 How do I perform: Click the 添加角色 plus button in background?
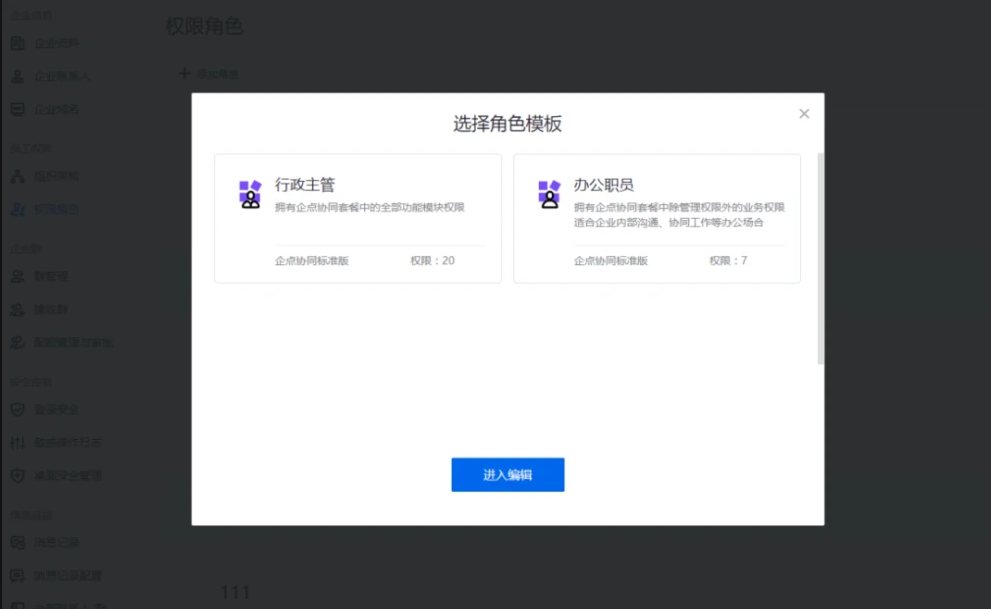coord(209,74)
